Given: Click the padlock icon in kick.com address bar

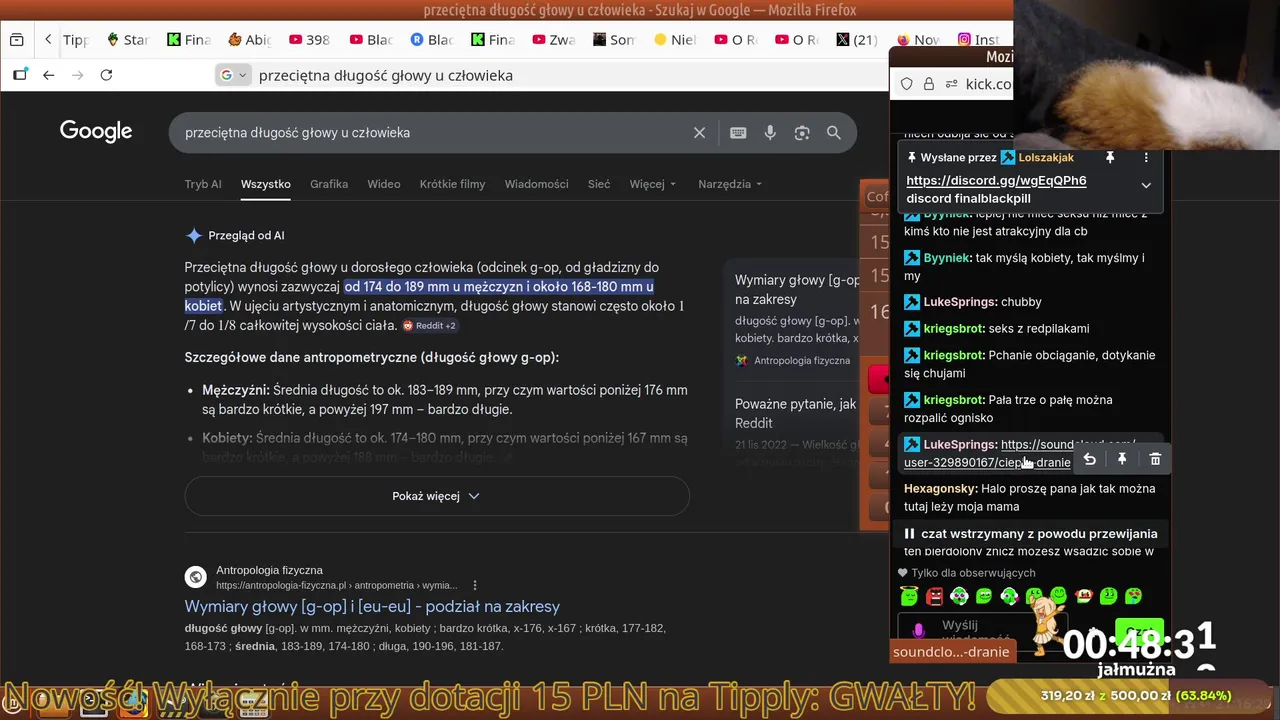Looking at the screenshot, I should 928,84.
